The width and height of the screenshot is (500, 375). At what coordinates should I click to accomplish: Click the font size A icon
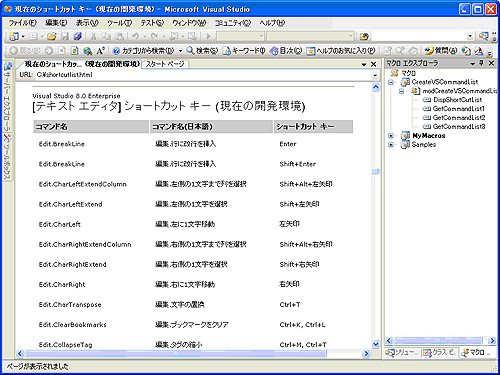(100, 51)
